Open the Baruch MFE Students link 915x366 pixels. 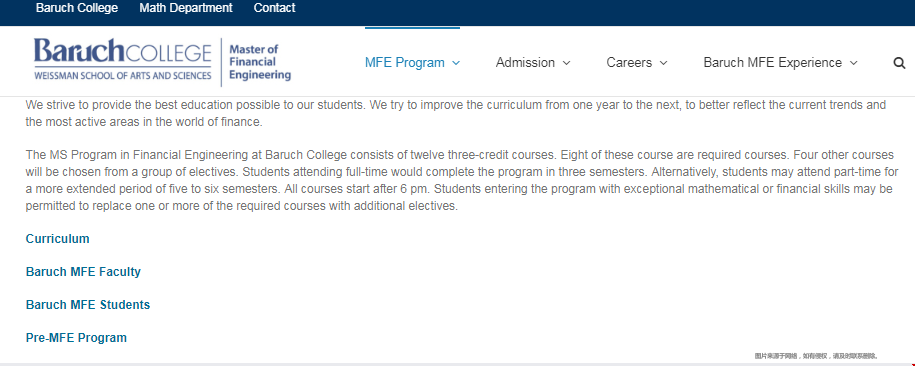pyautogui.click(x=88, y=305)
